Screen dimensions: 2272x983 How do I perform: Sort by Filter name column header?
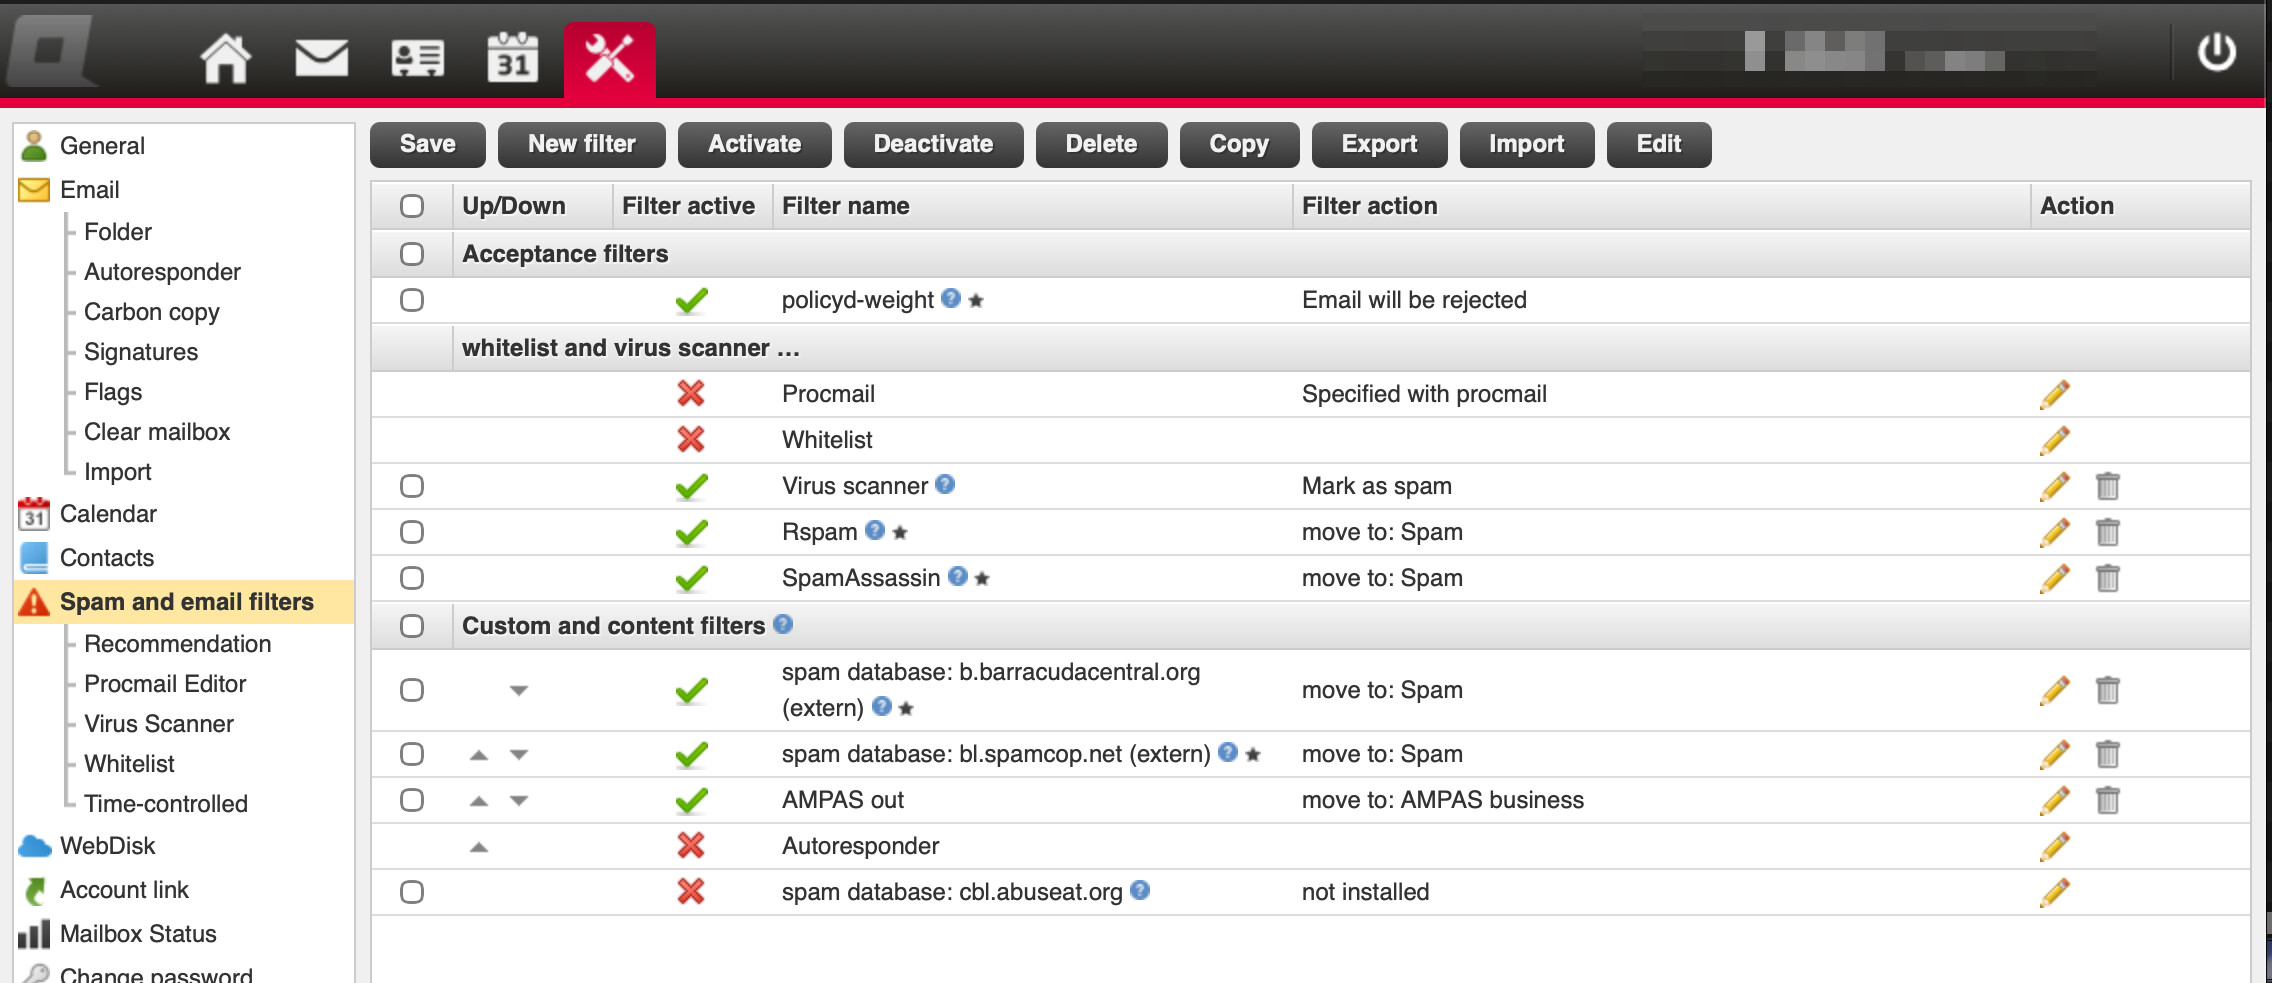pyautogui.click(x=846, y=206)
